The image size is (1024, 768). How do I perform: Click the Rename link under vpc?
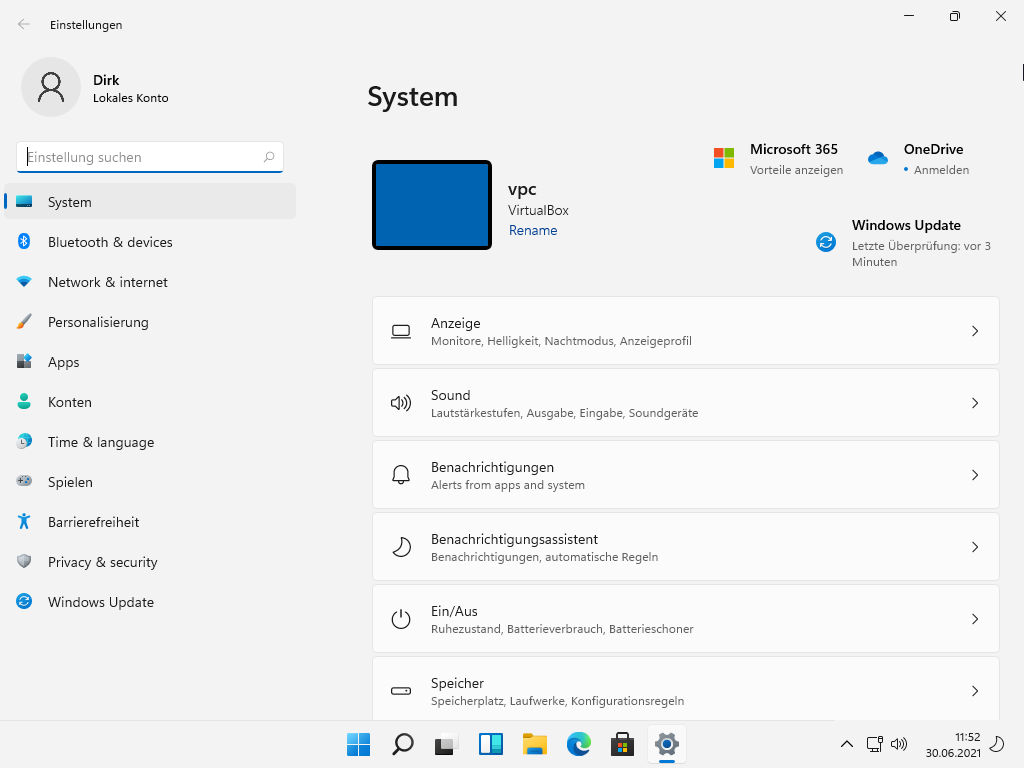pos(533,230)
